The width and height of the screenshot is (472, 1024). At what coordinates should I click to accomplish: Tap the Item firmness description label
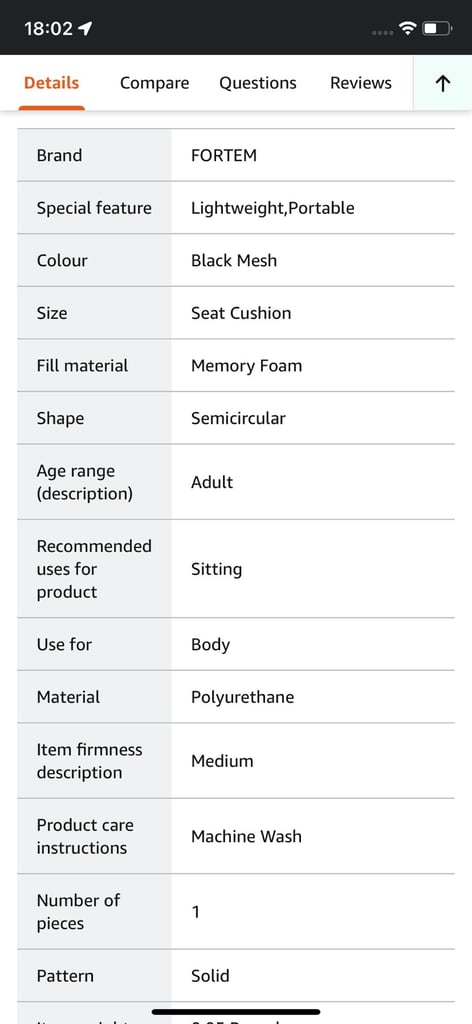[x=89, y=761]
